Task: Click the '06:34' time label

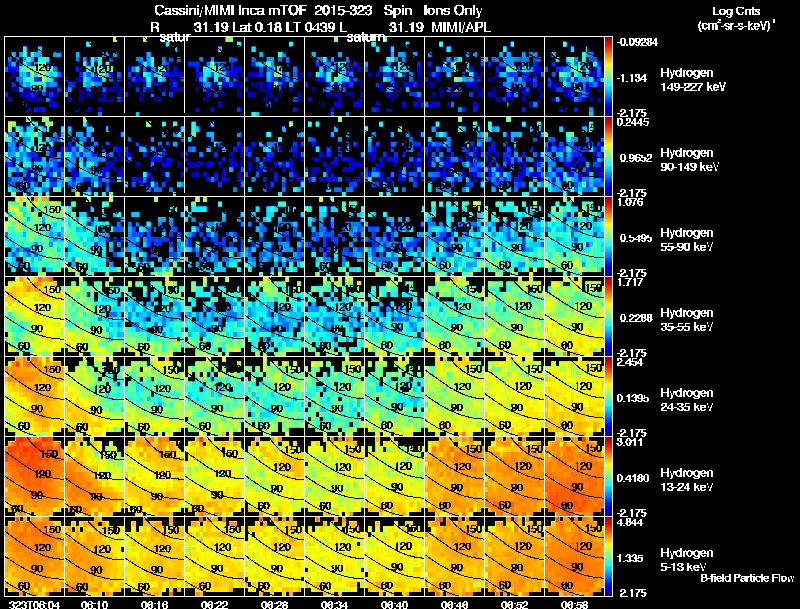Action: 334,604
